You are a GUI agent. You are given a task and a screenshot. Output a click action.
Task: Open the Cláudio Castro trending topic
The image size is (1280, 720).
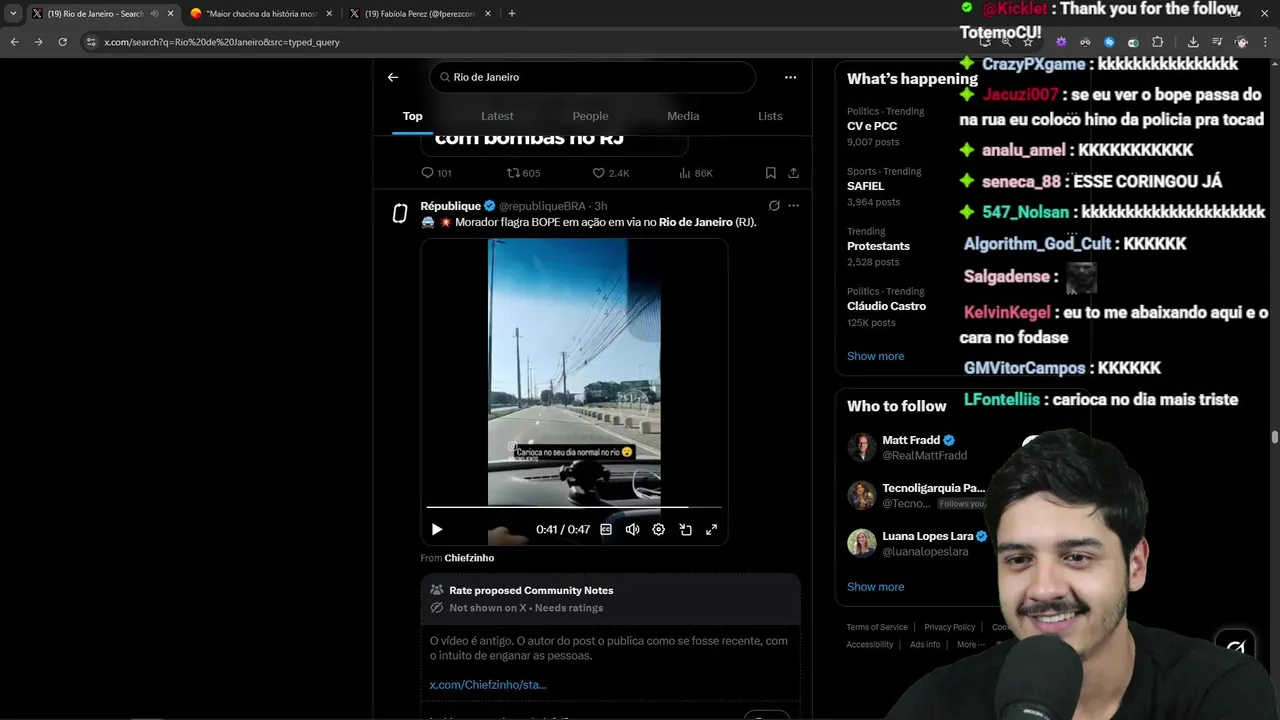[886, 306]
